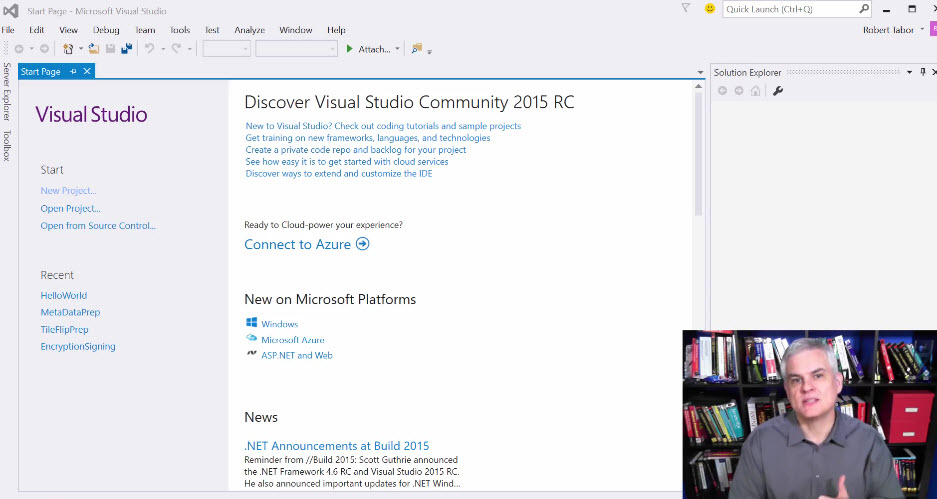This screenshot has width=937, height=499.
Task: Open the Help menu
Action: pos(336,30)
